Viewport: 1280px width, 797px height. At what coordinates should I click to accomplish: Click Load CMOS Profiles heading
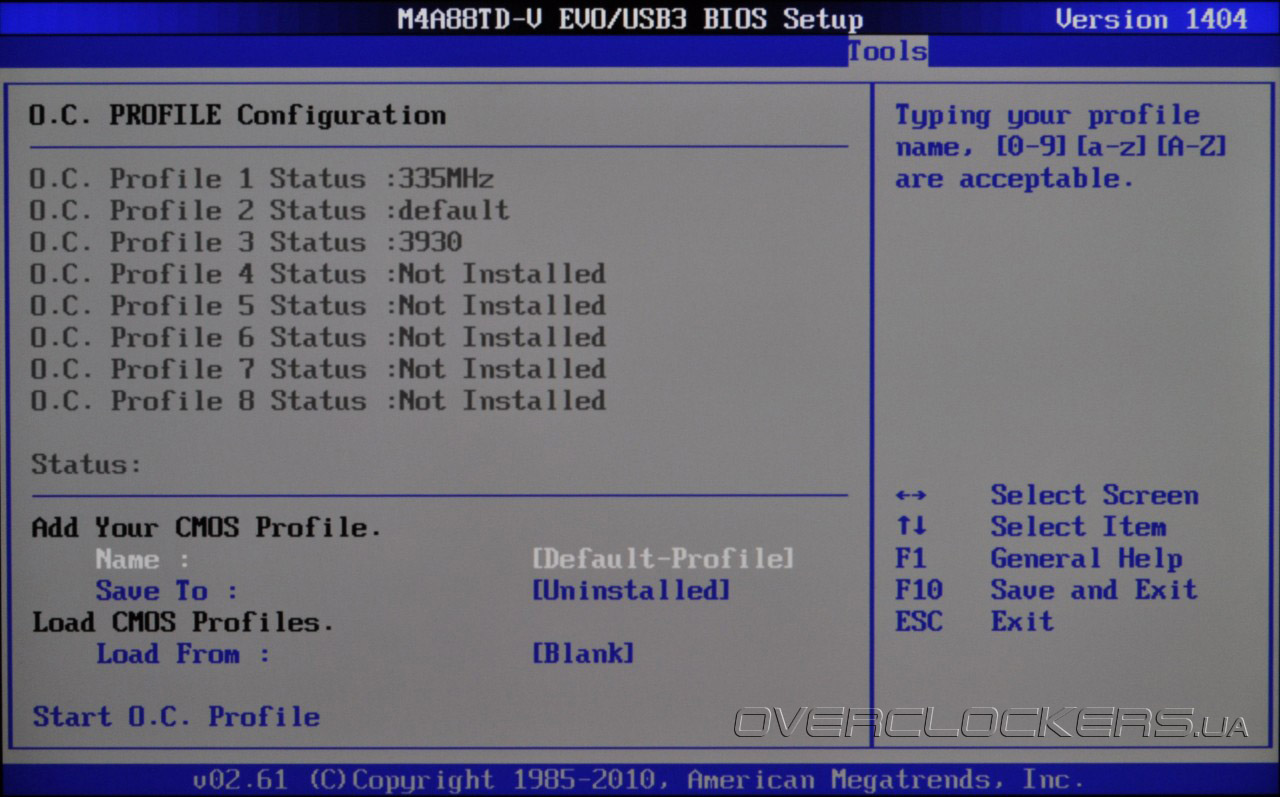click(183, 622)
